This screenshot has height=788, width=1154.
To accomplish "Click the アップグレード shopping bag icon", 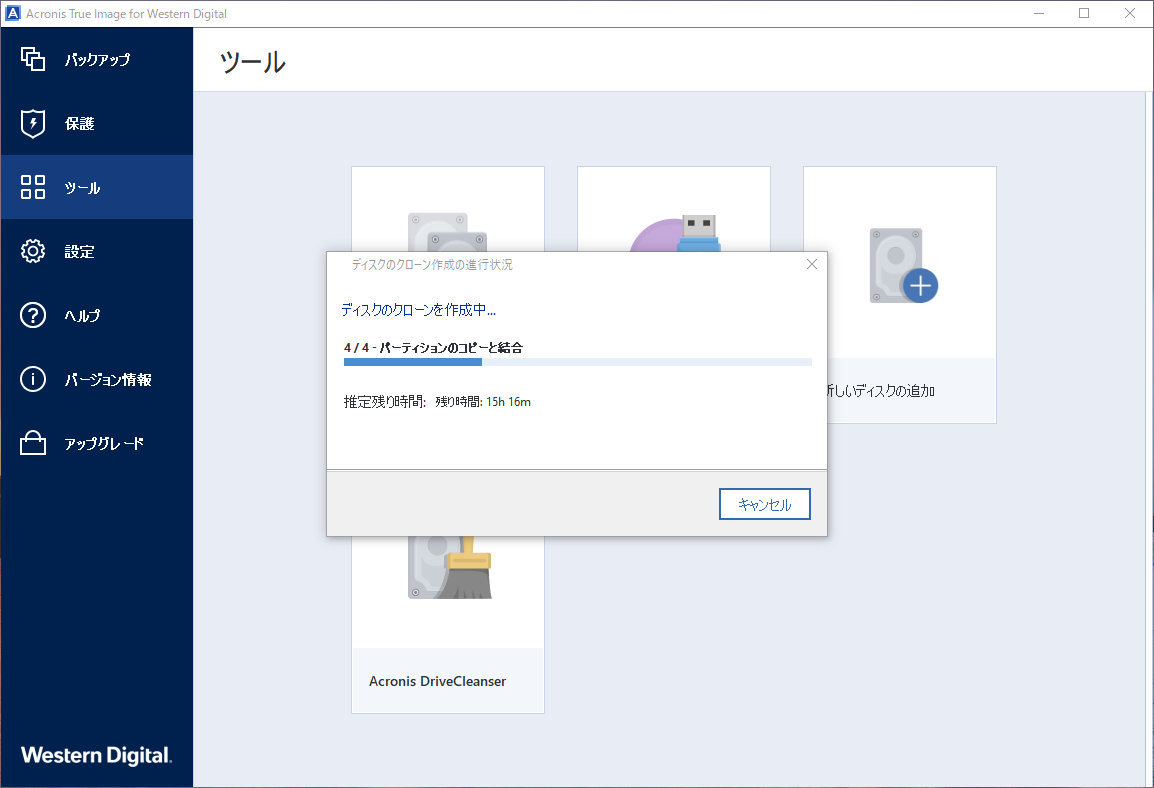I will coord(32,443).
